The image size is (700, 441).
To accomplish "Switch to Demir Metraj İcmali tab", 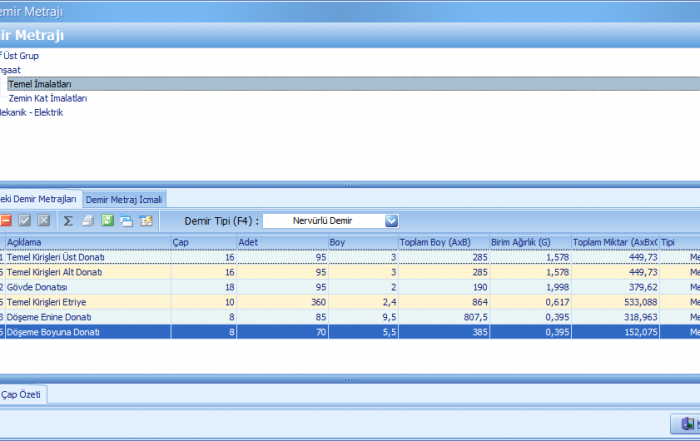I will coord(124,199).
